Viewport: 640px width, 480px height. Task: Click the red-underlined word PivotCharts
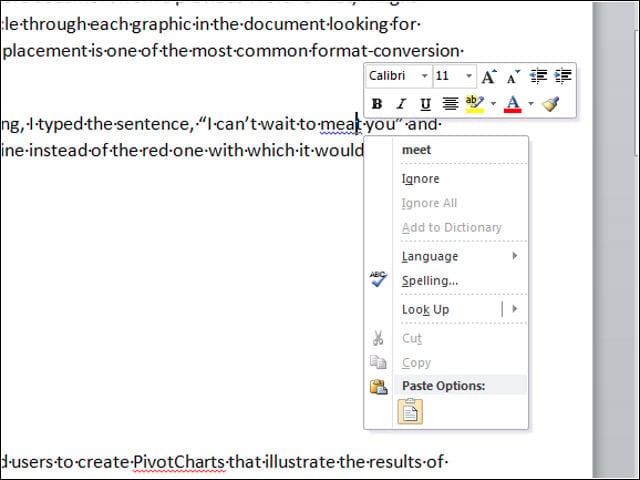coord(179,462)
